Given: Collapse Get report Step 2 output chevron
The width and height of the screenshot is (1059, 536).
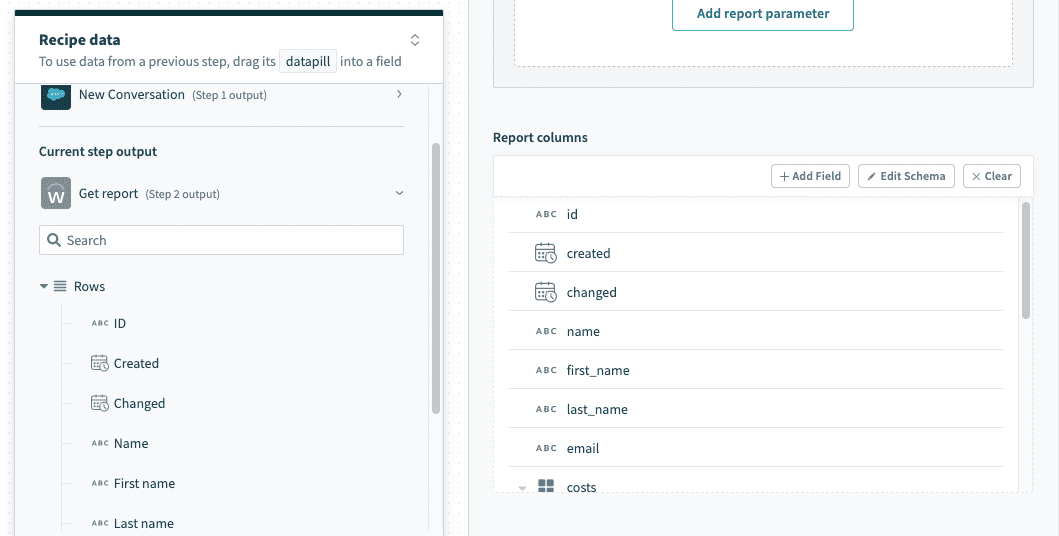Looking at the screenshot, I should (x=399, y=193).
